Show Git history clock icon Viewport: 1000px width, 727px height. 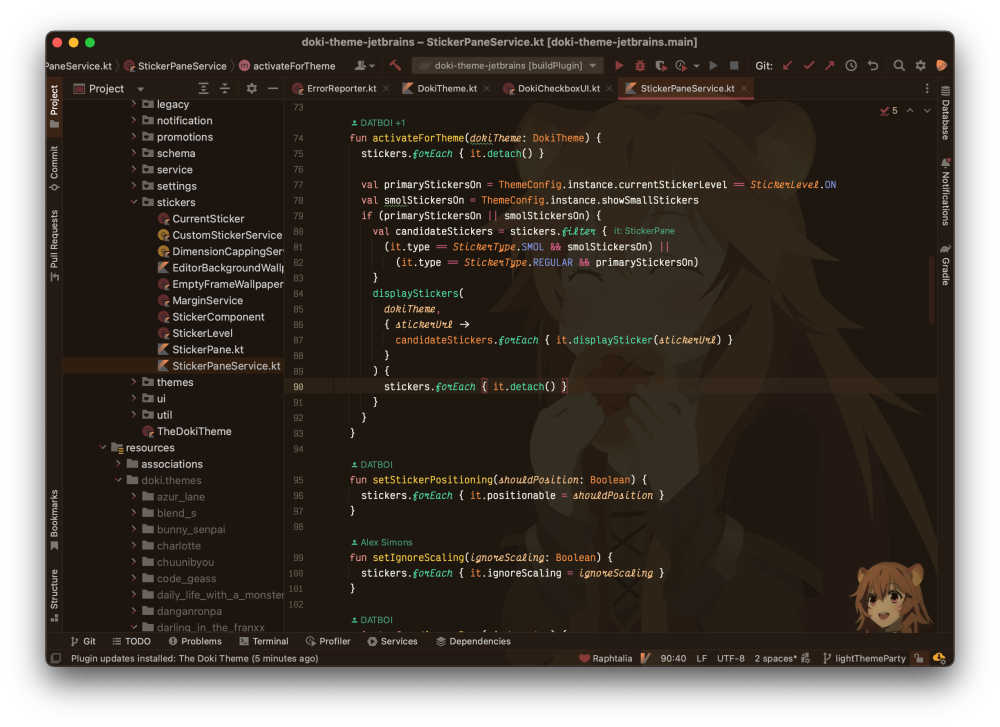coord(851,66)
